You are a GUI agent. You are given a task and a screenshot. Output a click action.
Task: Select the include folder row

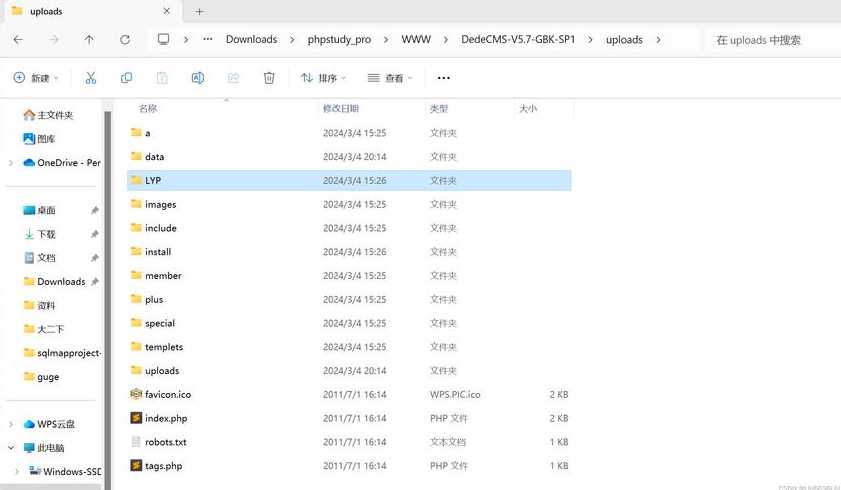pyautogui.click(x=349, y=228)
